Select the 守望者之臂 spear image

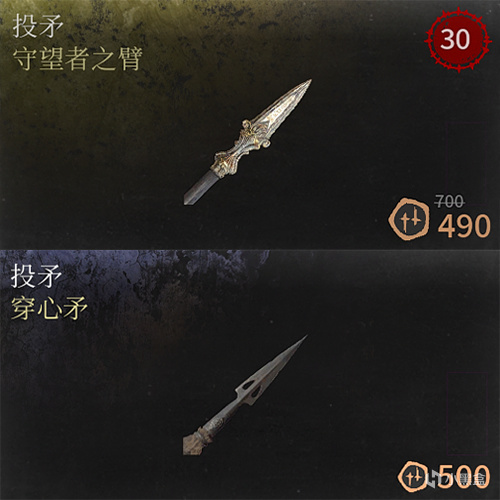(248, 142)
